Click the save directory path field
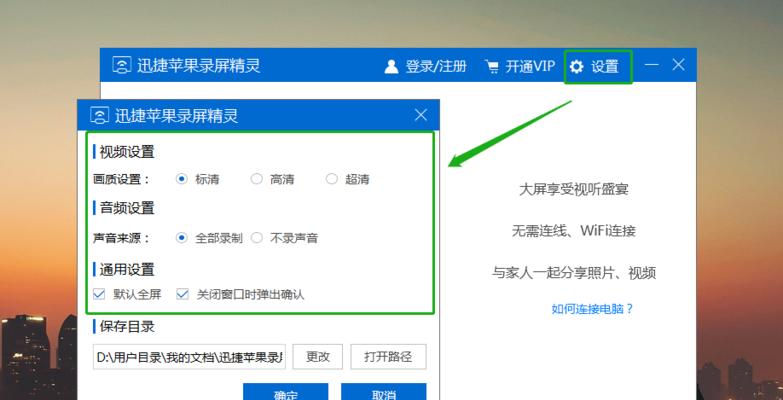The image size is (783, 400). [x=189, y=357]
